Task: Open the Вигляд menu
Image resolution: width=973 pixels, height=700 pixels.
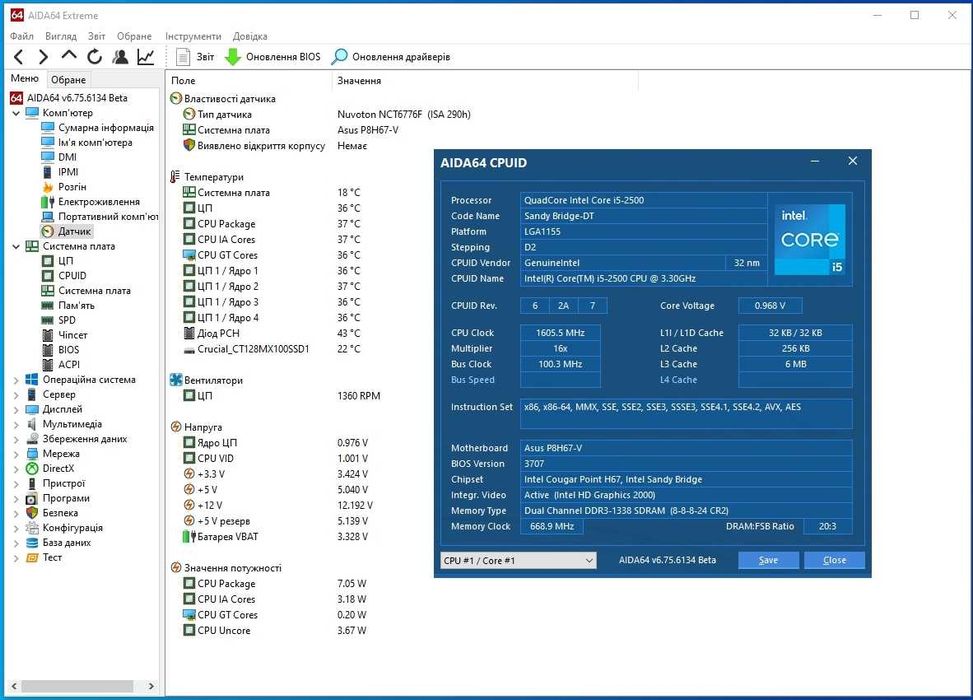Action: pyautogui.click(x=61, y=36)
